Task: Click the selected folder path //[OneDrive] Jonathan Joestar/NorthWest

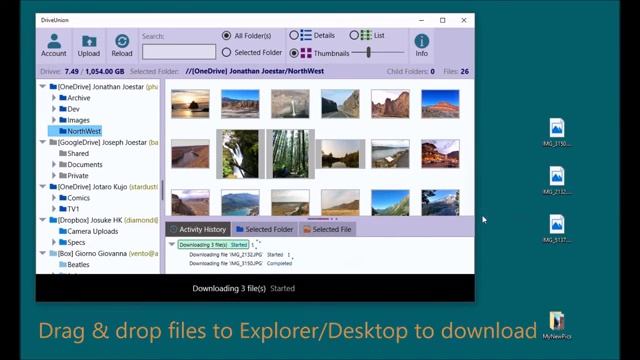Action: coord(255,71)
